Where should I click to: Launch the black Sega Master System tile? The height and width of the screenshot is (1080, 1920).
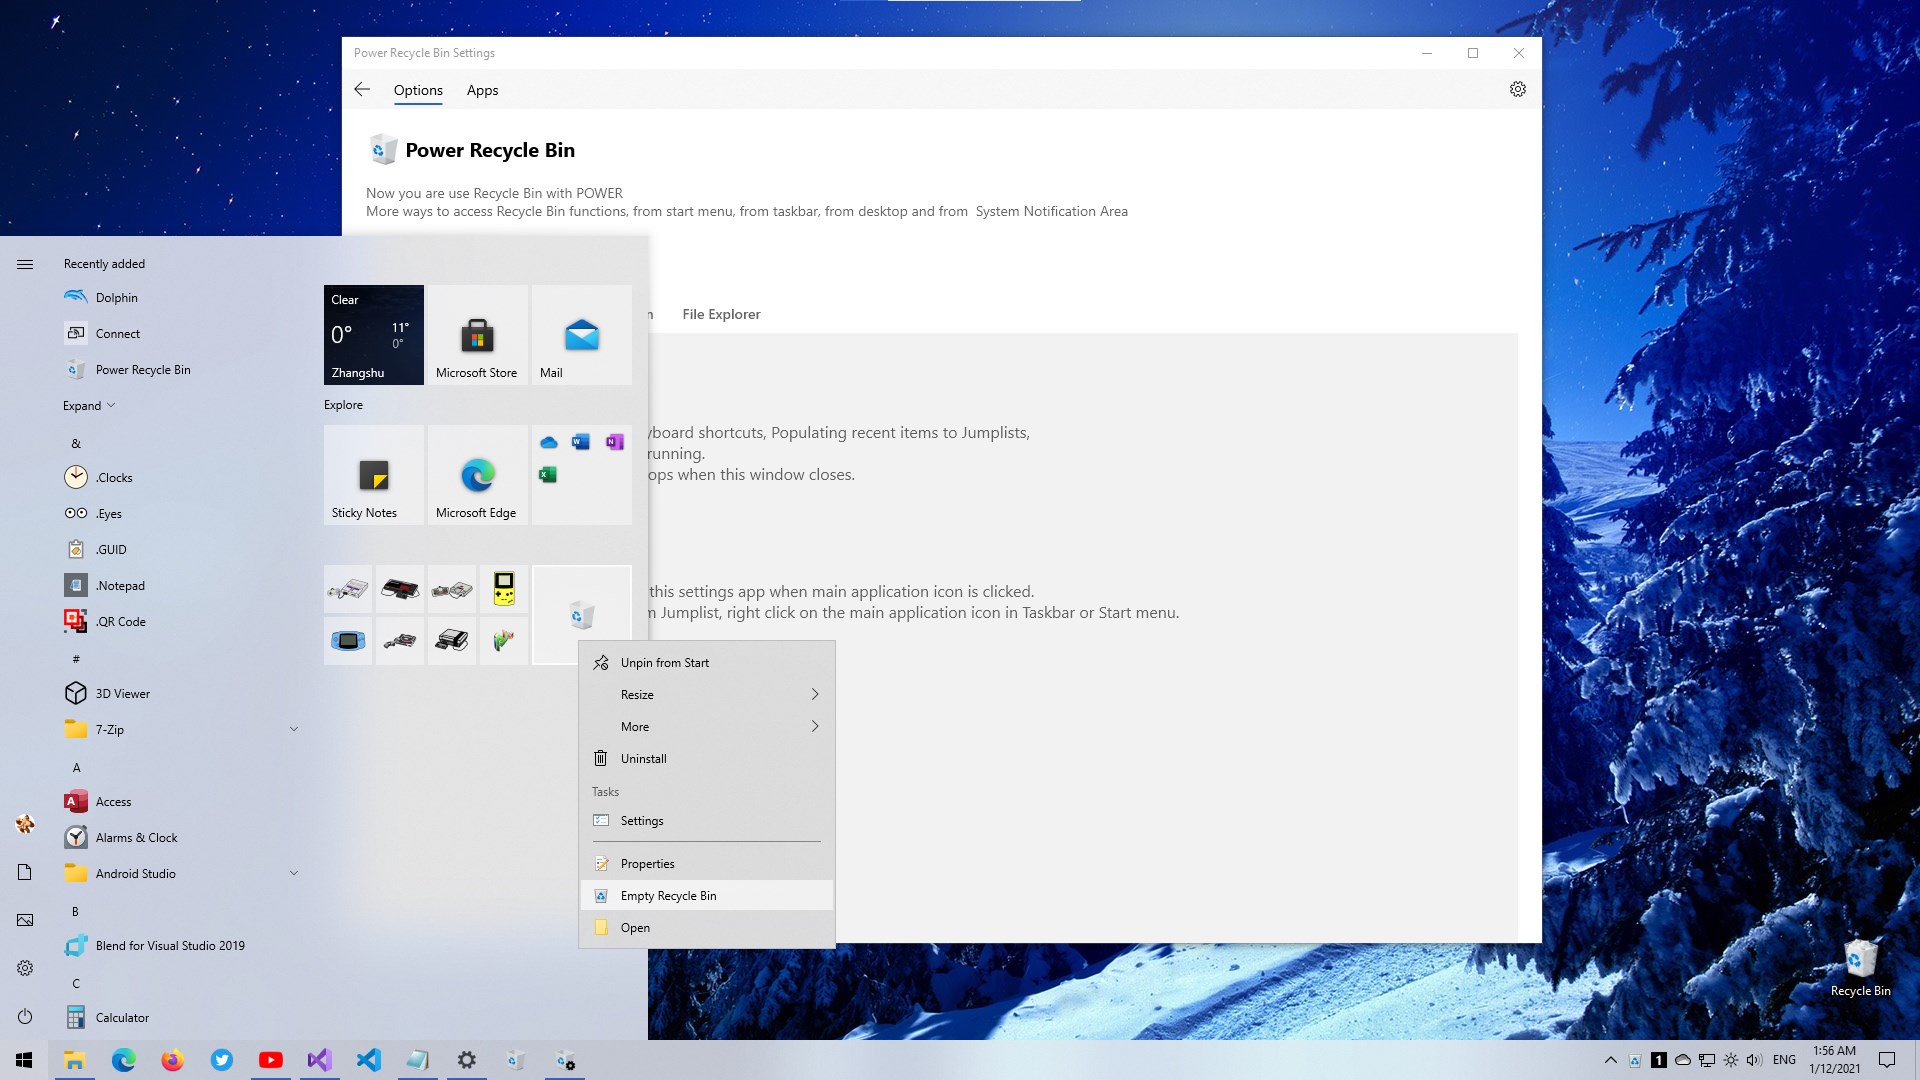pos(400,589)
